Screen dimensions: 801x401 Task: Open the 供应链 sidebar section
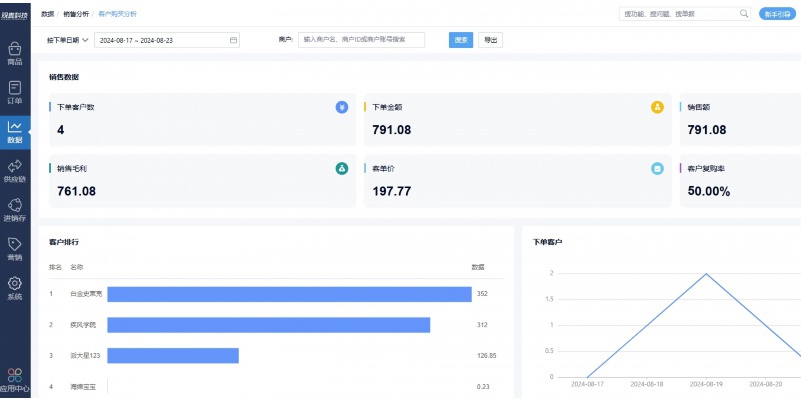tap(15, 172)
